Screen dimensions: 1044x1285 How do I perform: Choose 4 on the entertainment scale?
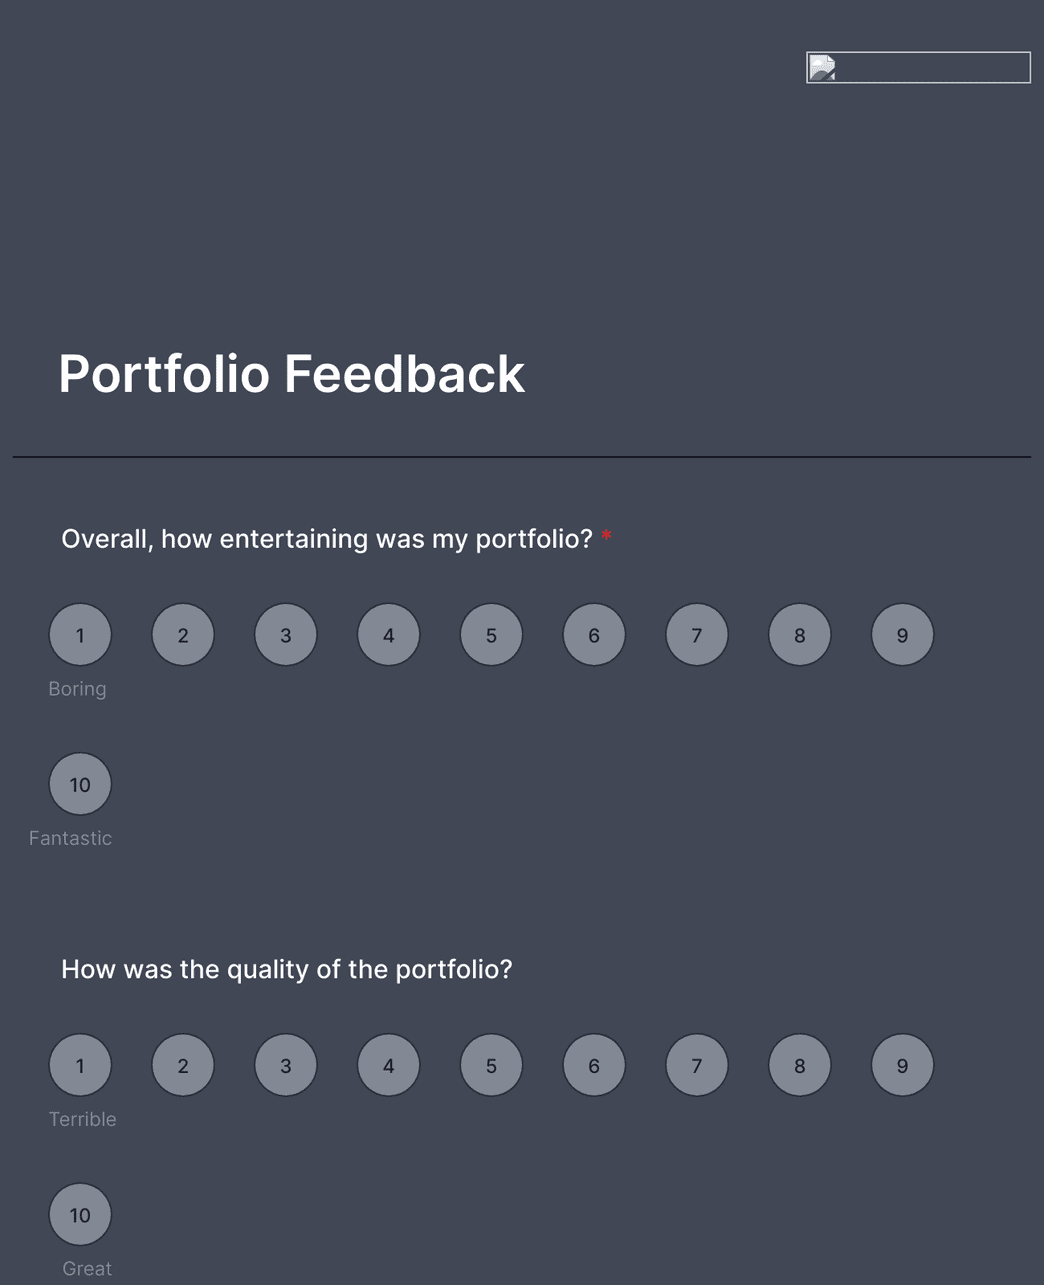point(388,634)
